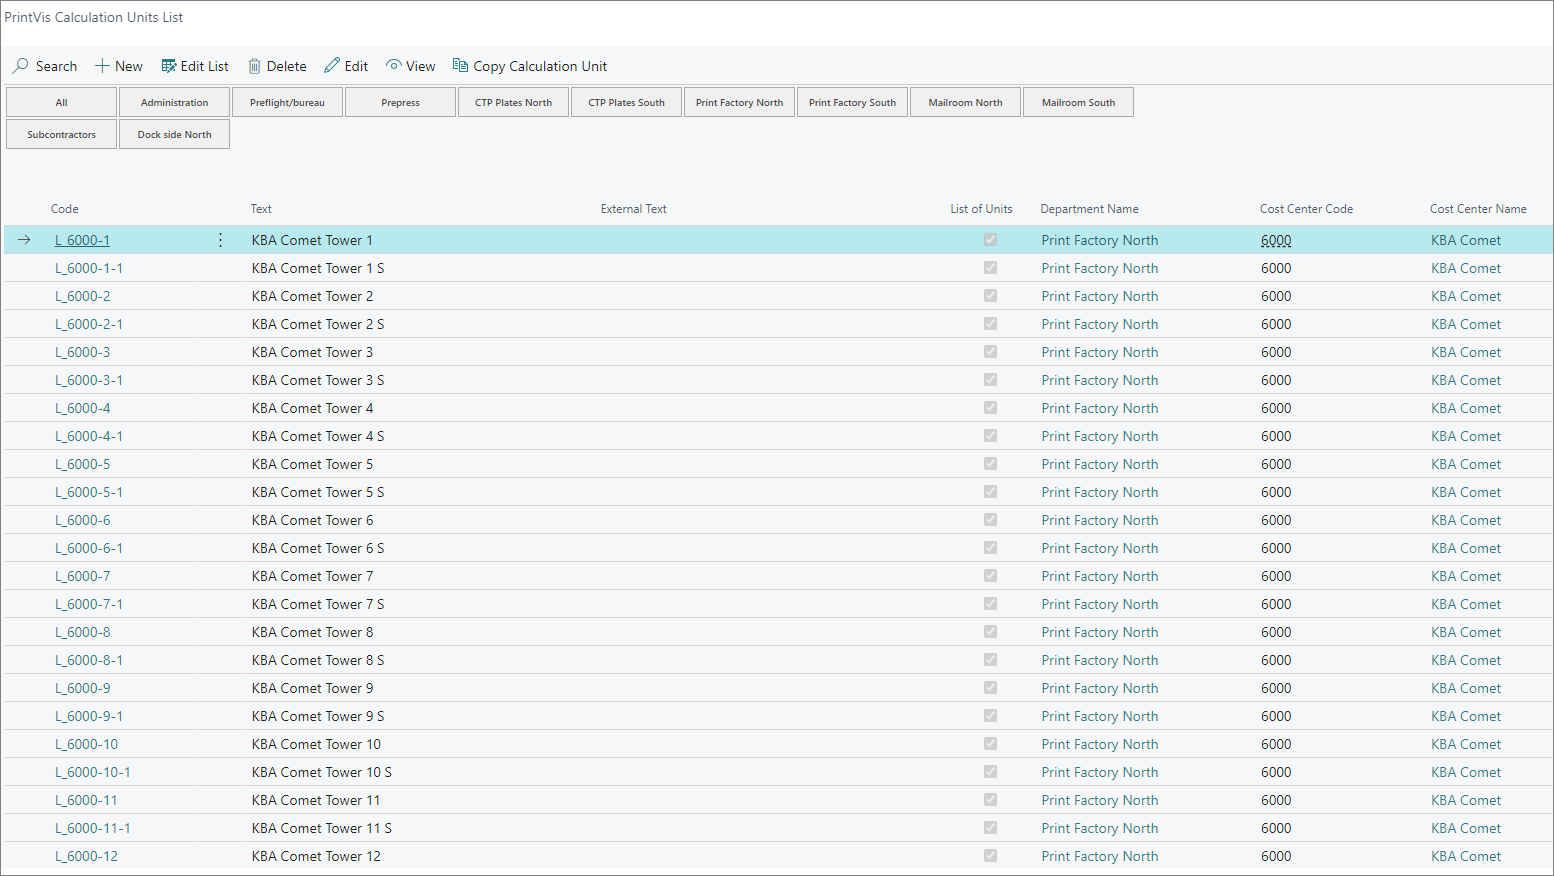1554x876 pixels.
Task: Select the Administration filter tab
Action: coord(175,103)
